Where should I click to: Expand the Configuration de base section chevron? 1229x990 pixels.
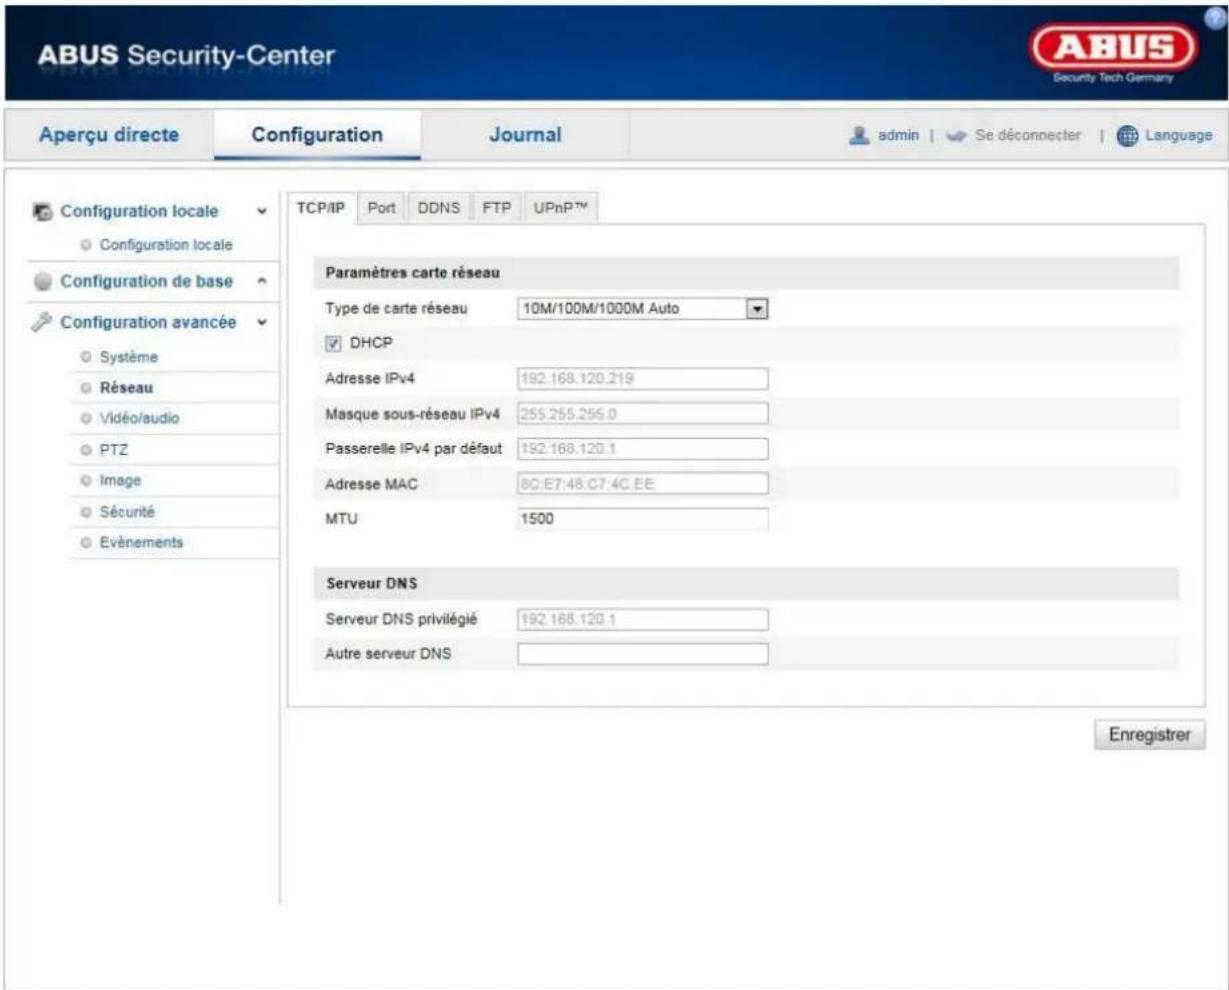(x=262, y=282)
